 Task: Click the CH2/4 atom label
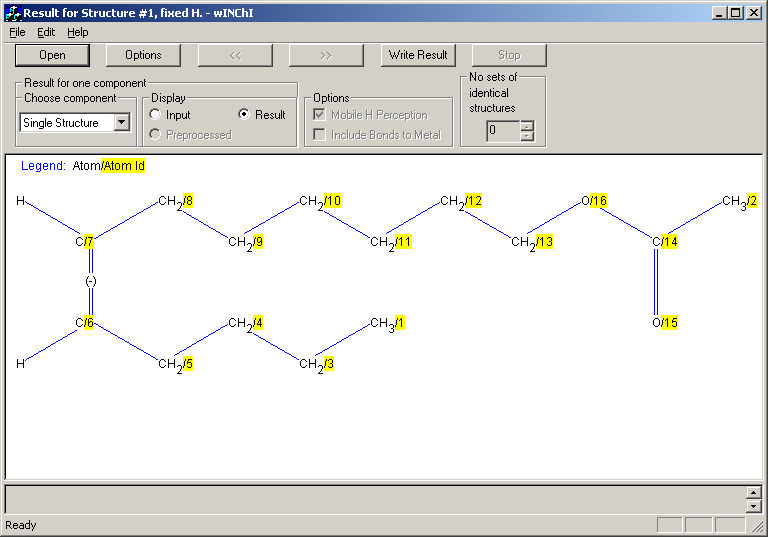coord(245,324)
